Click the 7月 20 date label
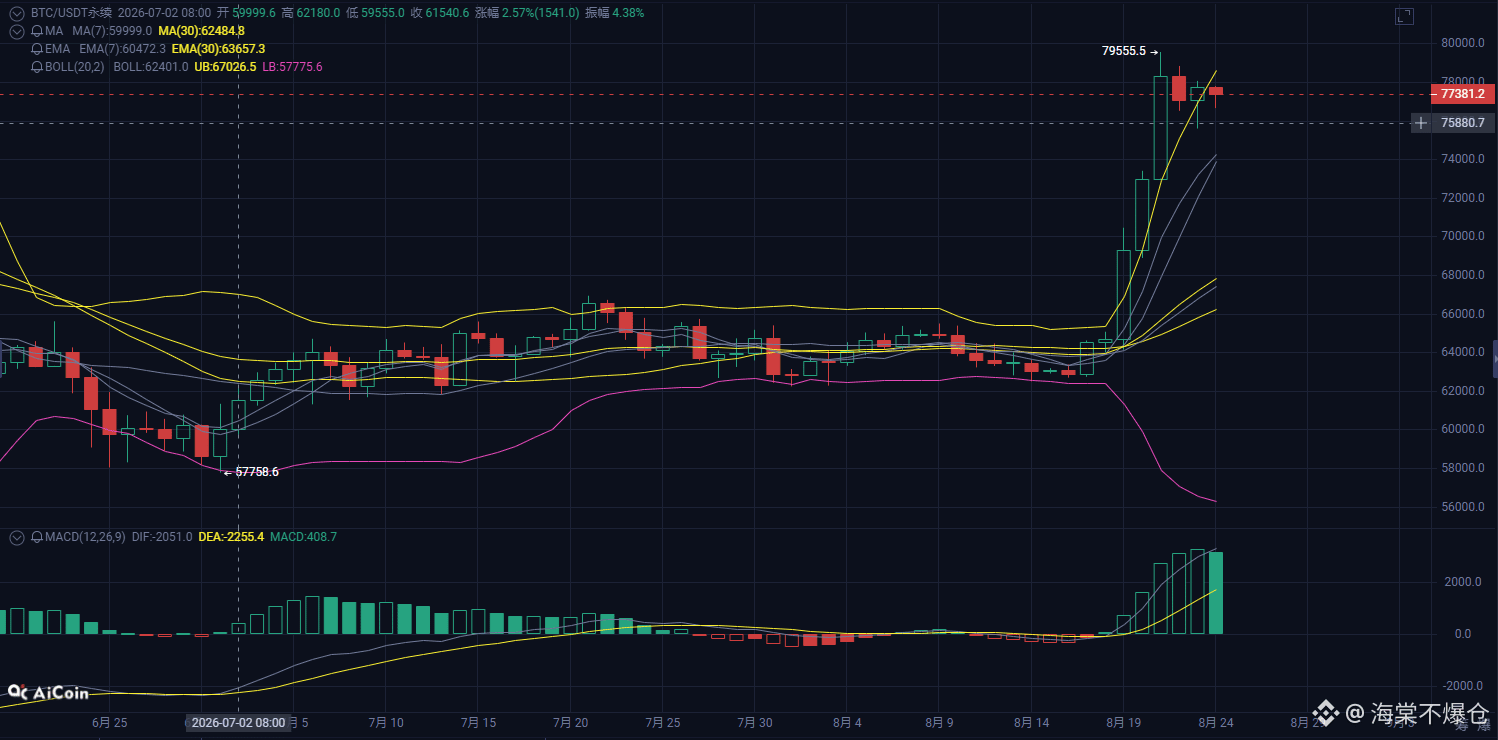1498x740 pixels. 570,722
